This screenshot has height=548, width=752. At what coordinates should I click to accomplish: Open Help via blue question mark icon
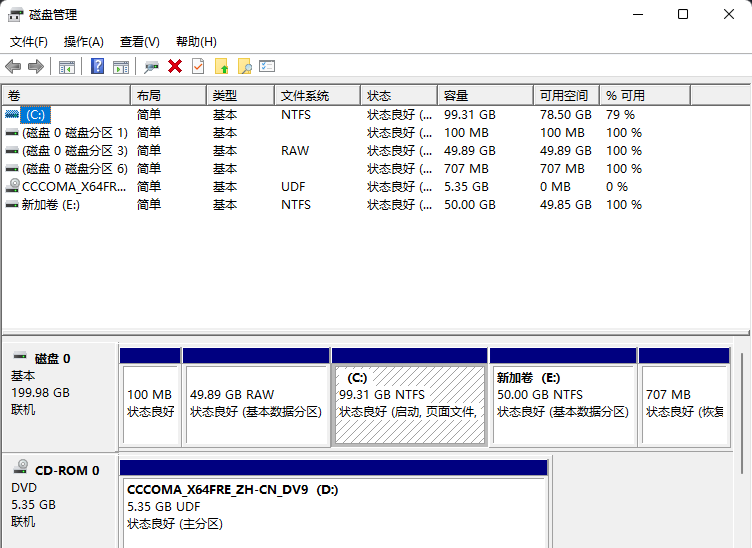(97, 66)
